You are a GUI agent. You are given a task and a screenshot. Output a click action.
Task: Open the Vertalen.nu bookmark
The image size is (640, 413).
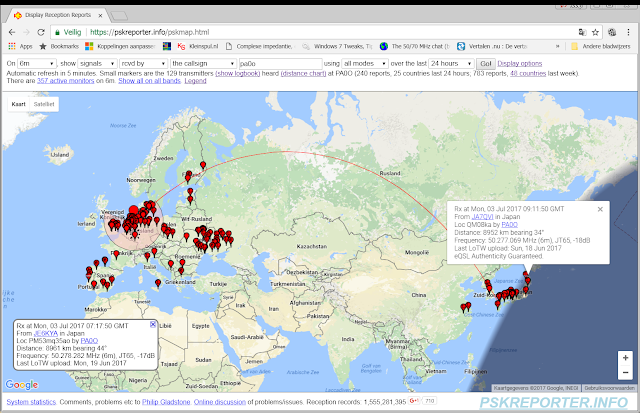pos(492,47)
